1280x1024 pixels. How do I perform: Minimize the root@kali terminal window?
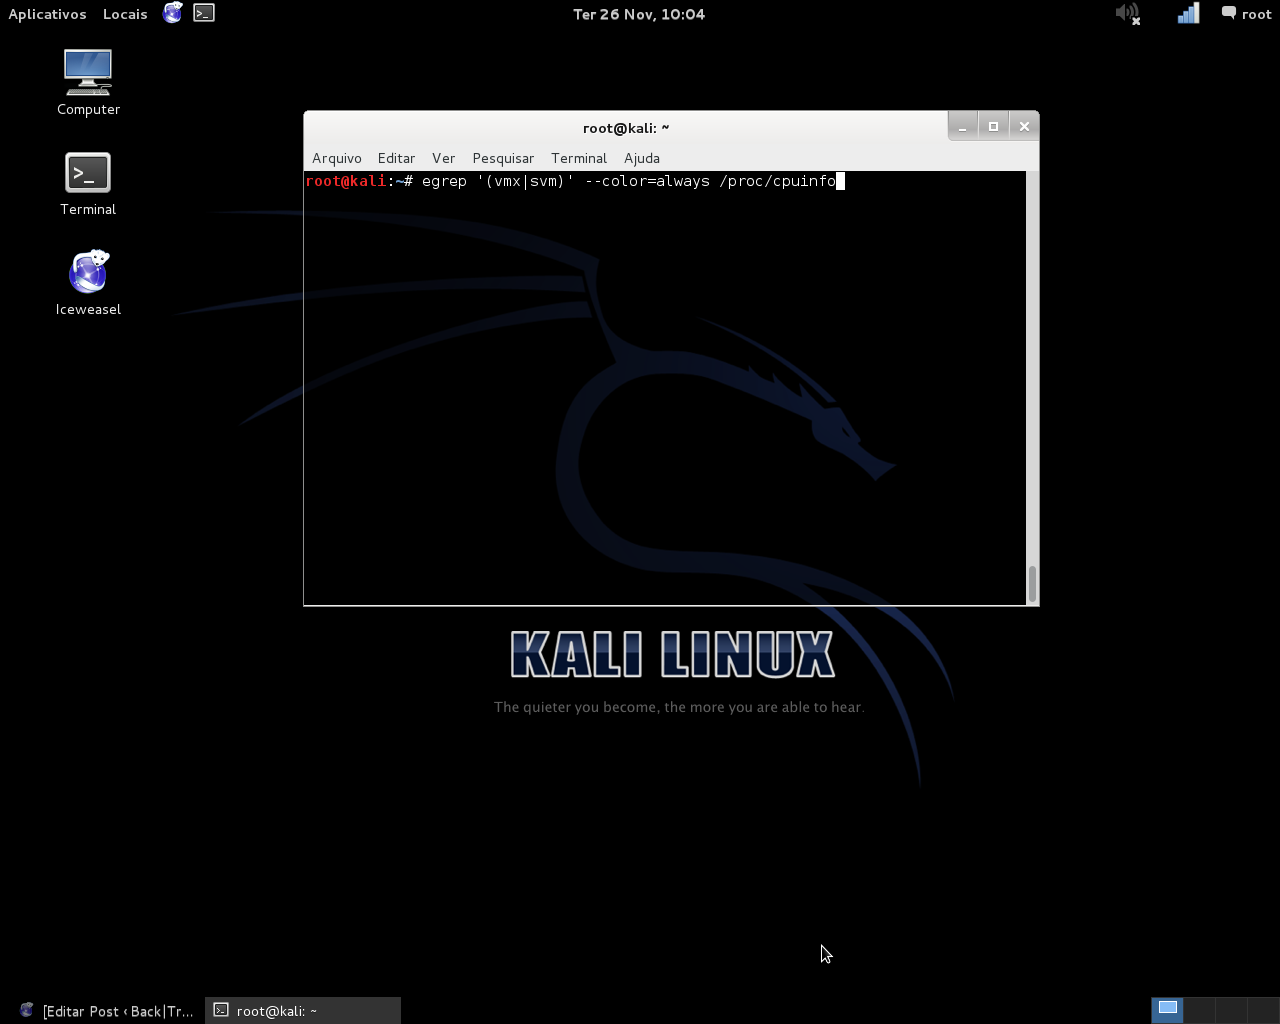(963, 126)
